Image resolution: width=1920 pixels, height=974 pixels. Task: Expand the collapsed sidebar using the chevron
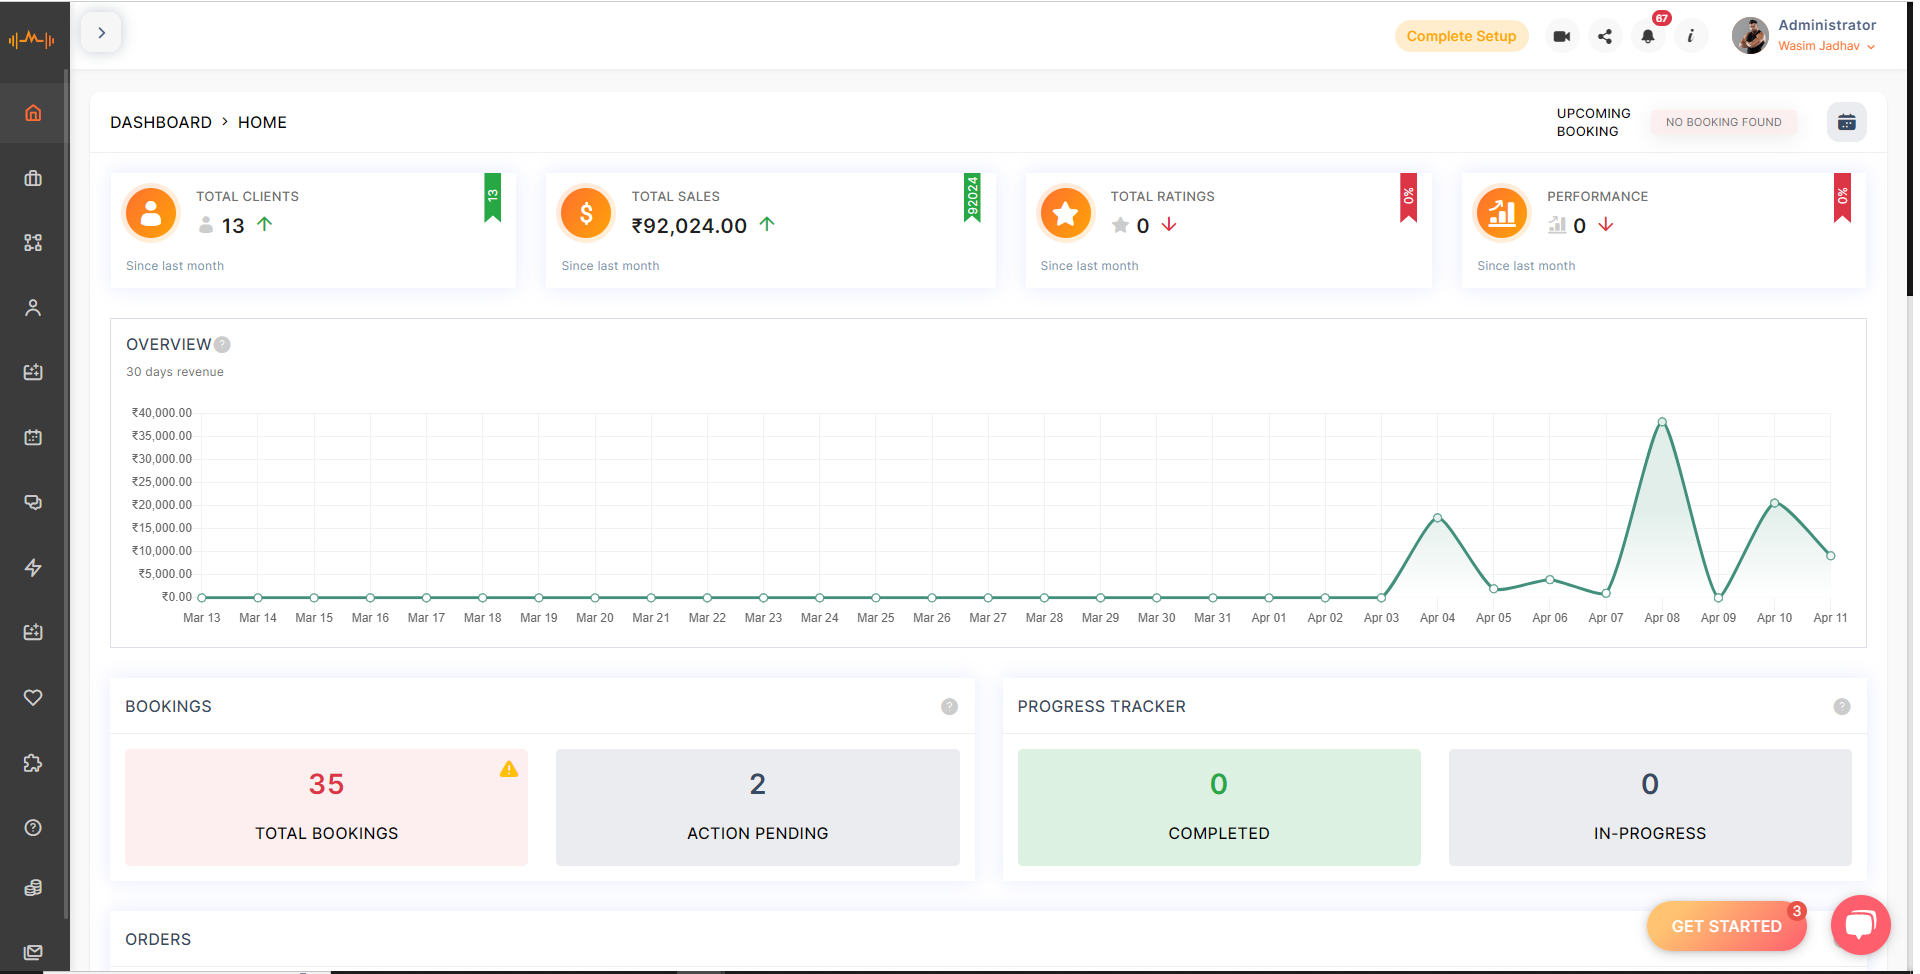(x=101, y=31)
